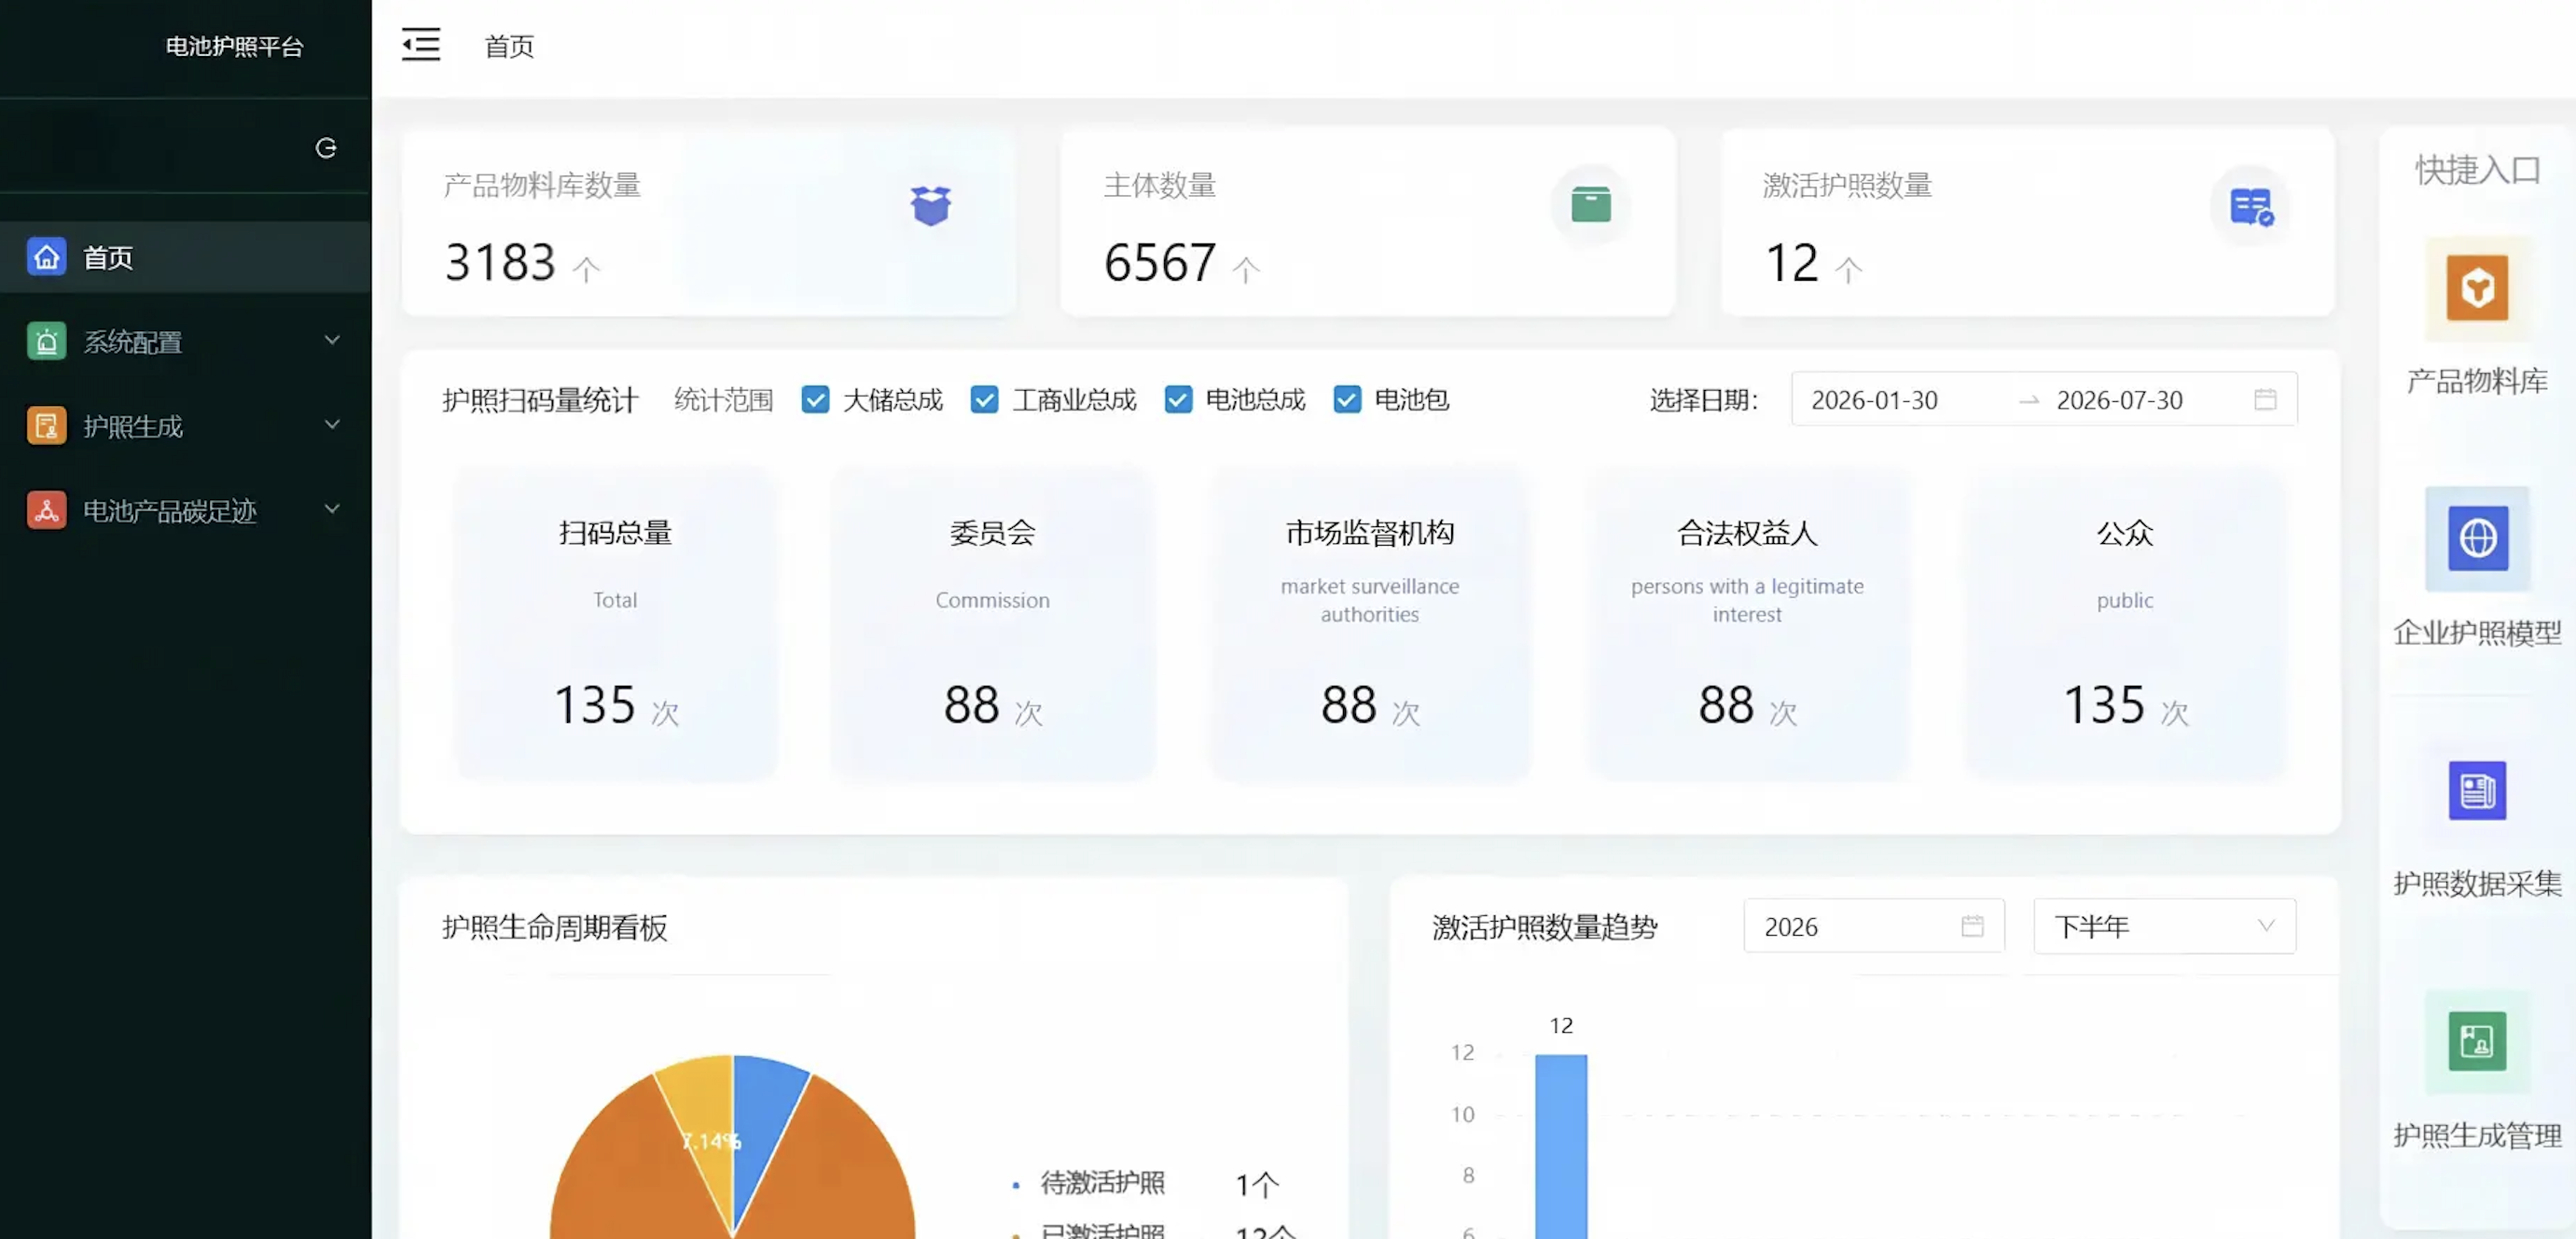Expand the 电池产品碳足迹 menu chevron

click(x=332, y=508)
